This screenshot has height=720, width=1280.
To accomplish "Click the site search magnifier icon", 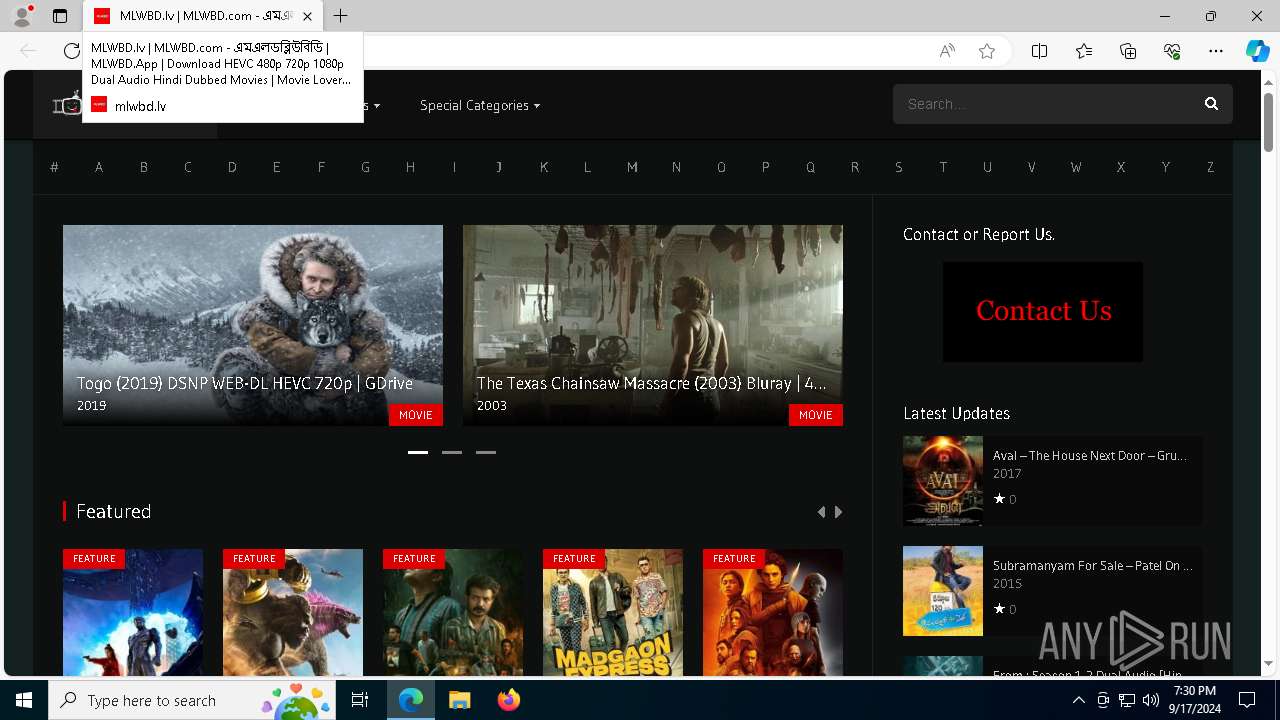I will 1211,104.
